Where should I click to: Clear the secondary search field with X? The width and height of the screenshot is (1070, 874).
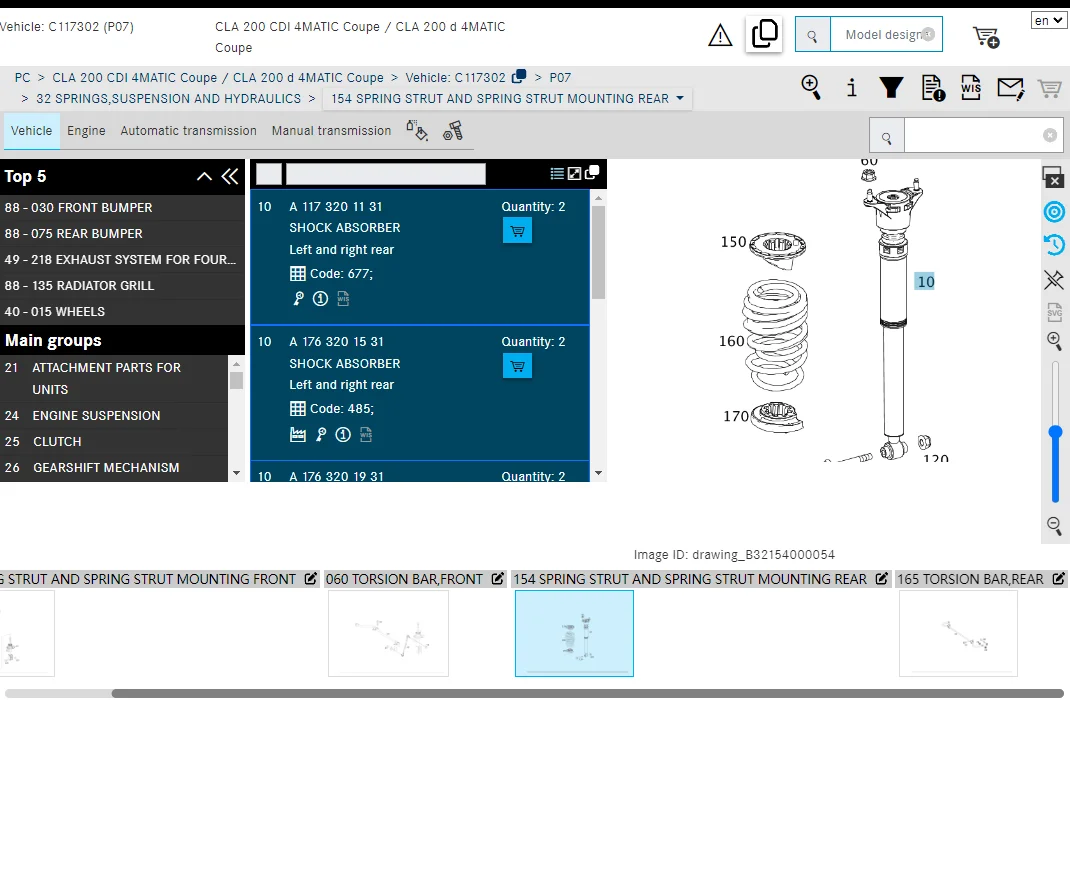[1050, 136]
